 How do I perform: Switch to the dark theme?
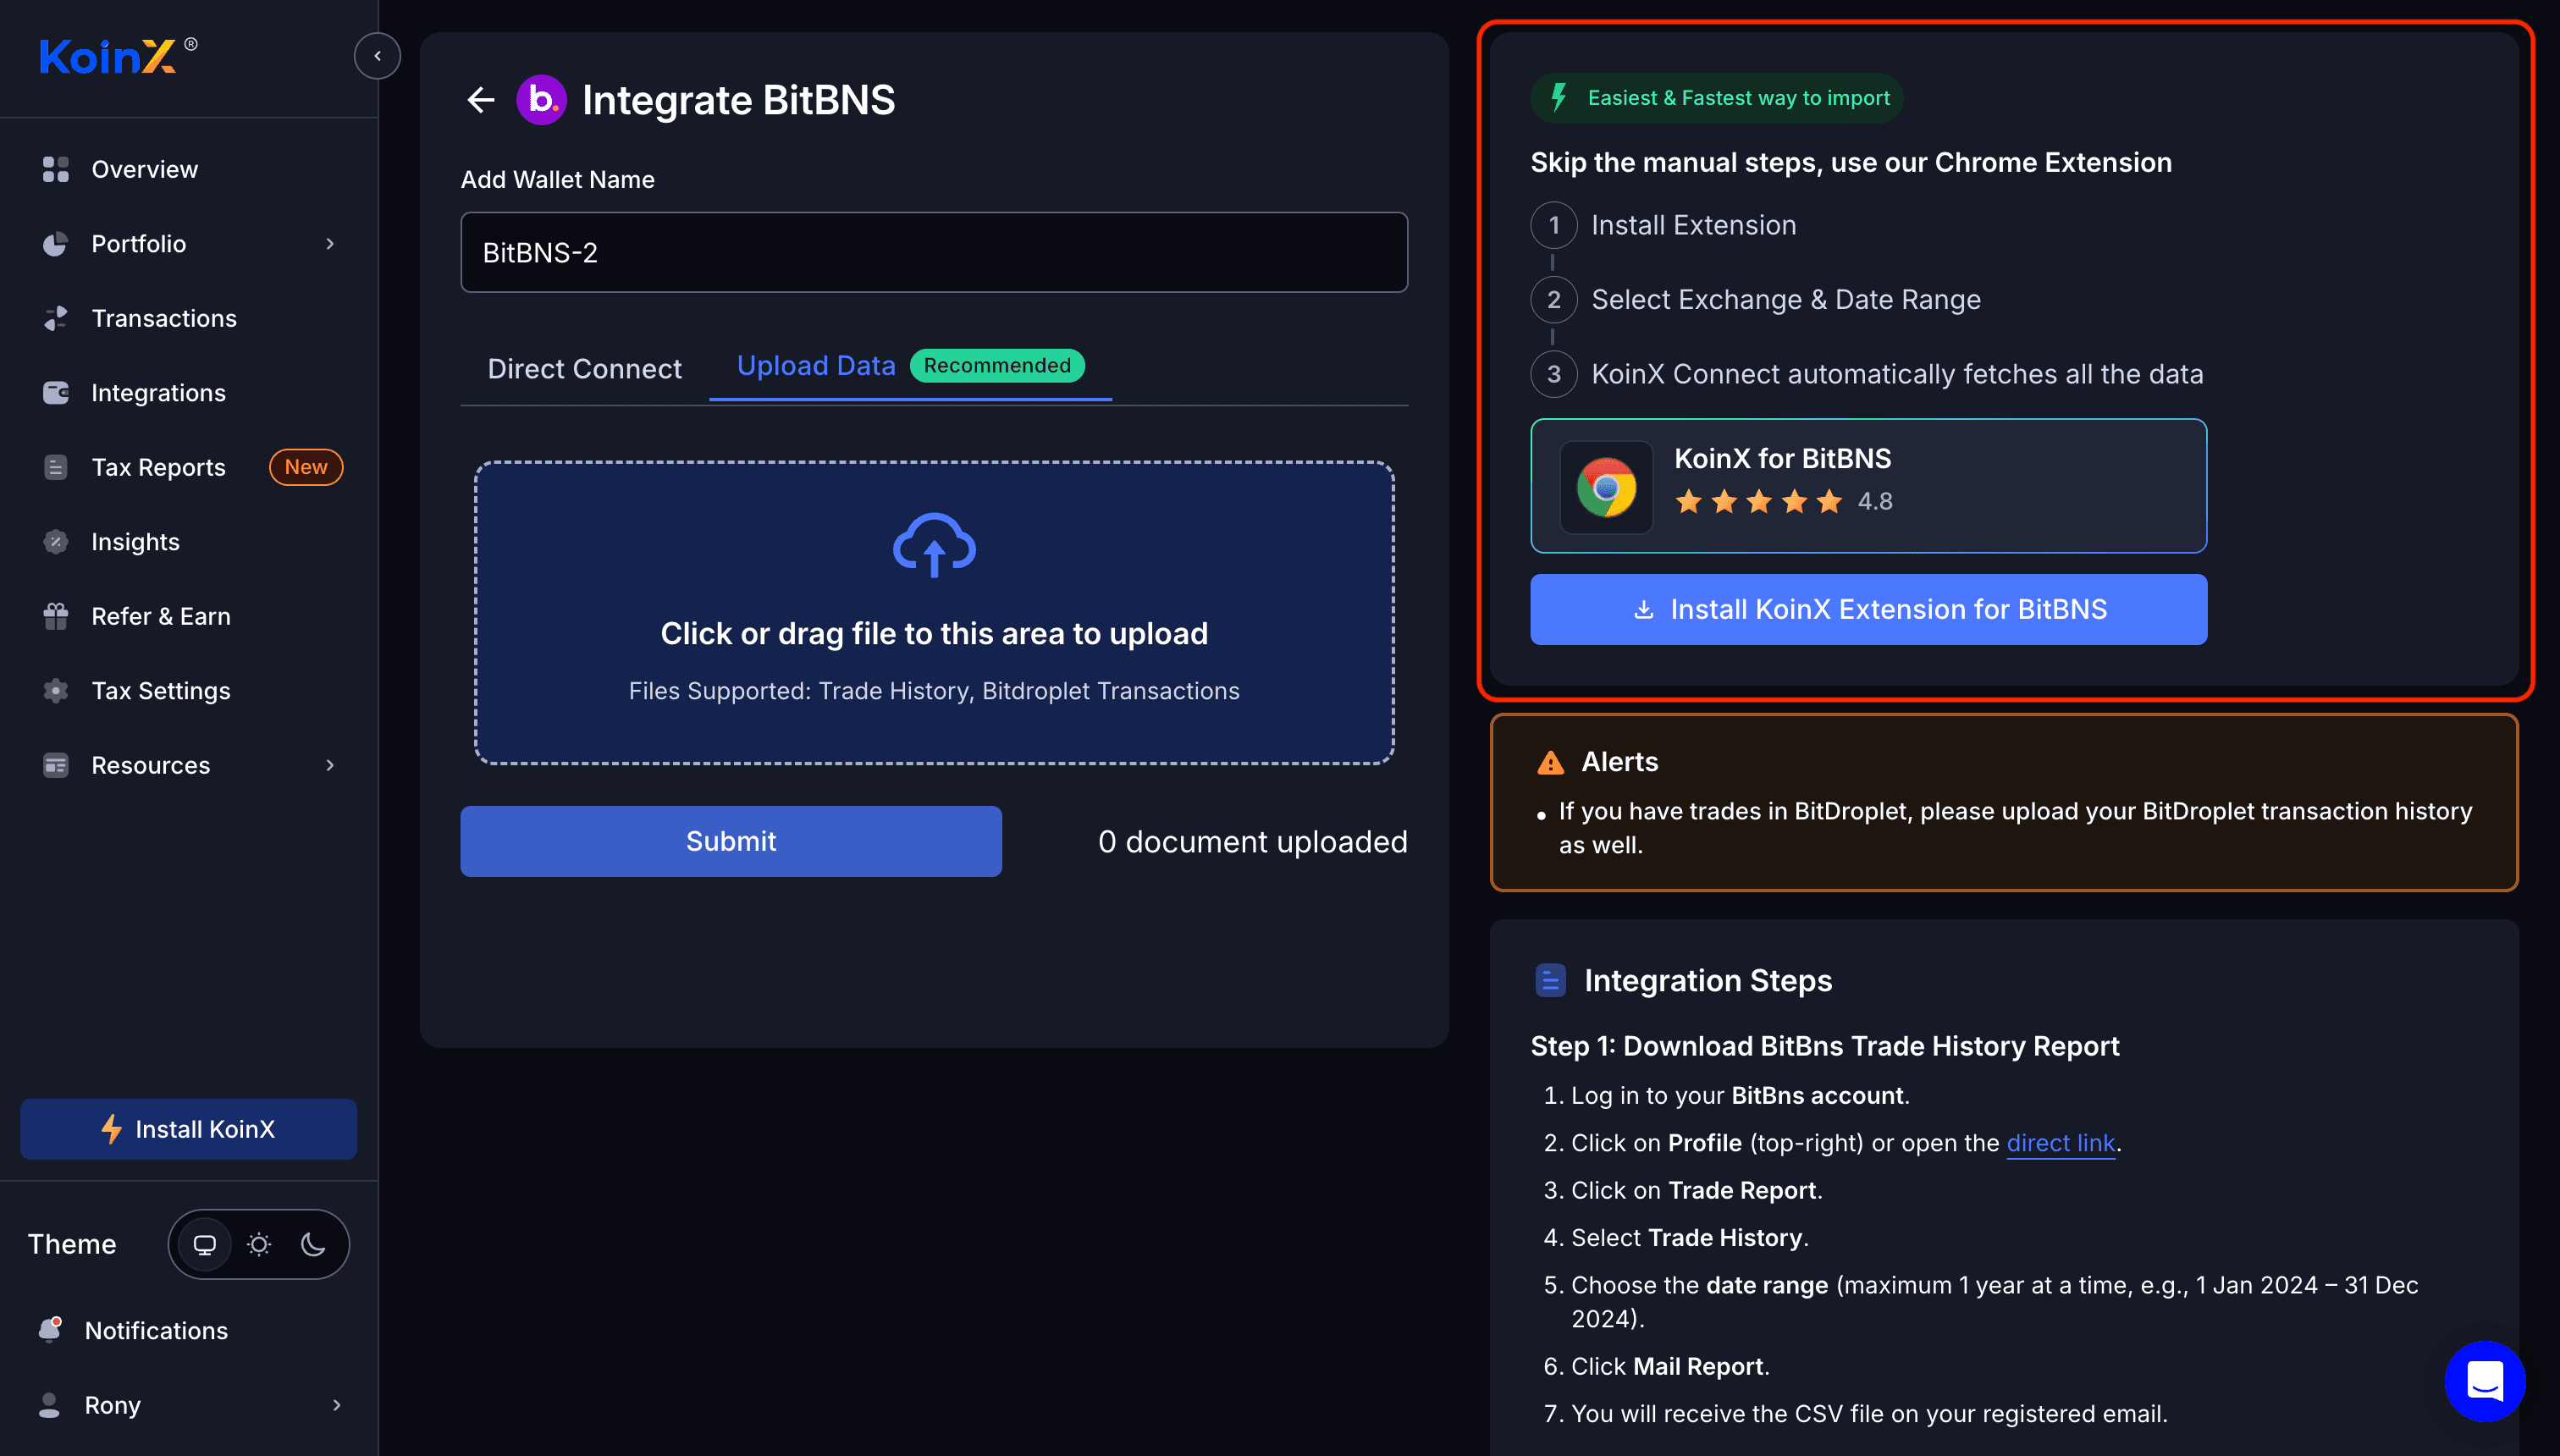click(313, 1244)
